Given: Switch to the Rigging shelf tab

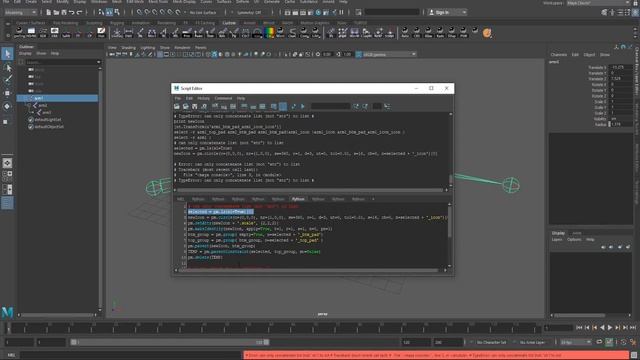Looking at the screenshot, I should (x=117, y=23).
